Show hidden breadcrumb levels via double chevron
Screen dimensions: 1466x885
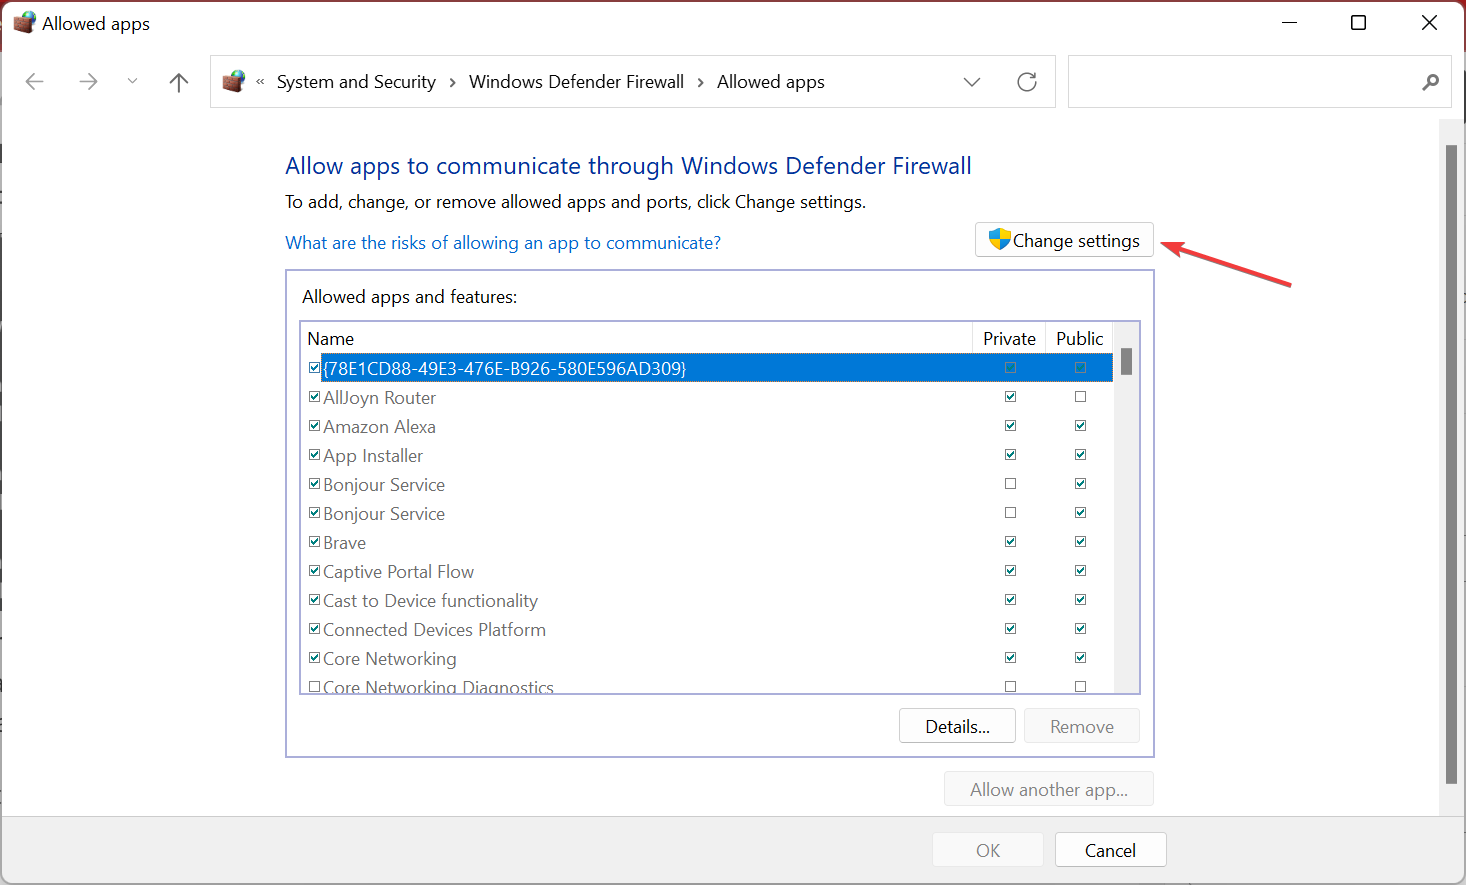[260, 82]
